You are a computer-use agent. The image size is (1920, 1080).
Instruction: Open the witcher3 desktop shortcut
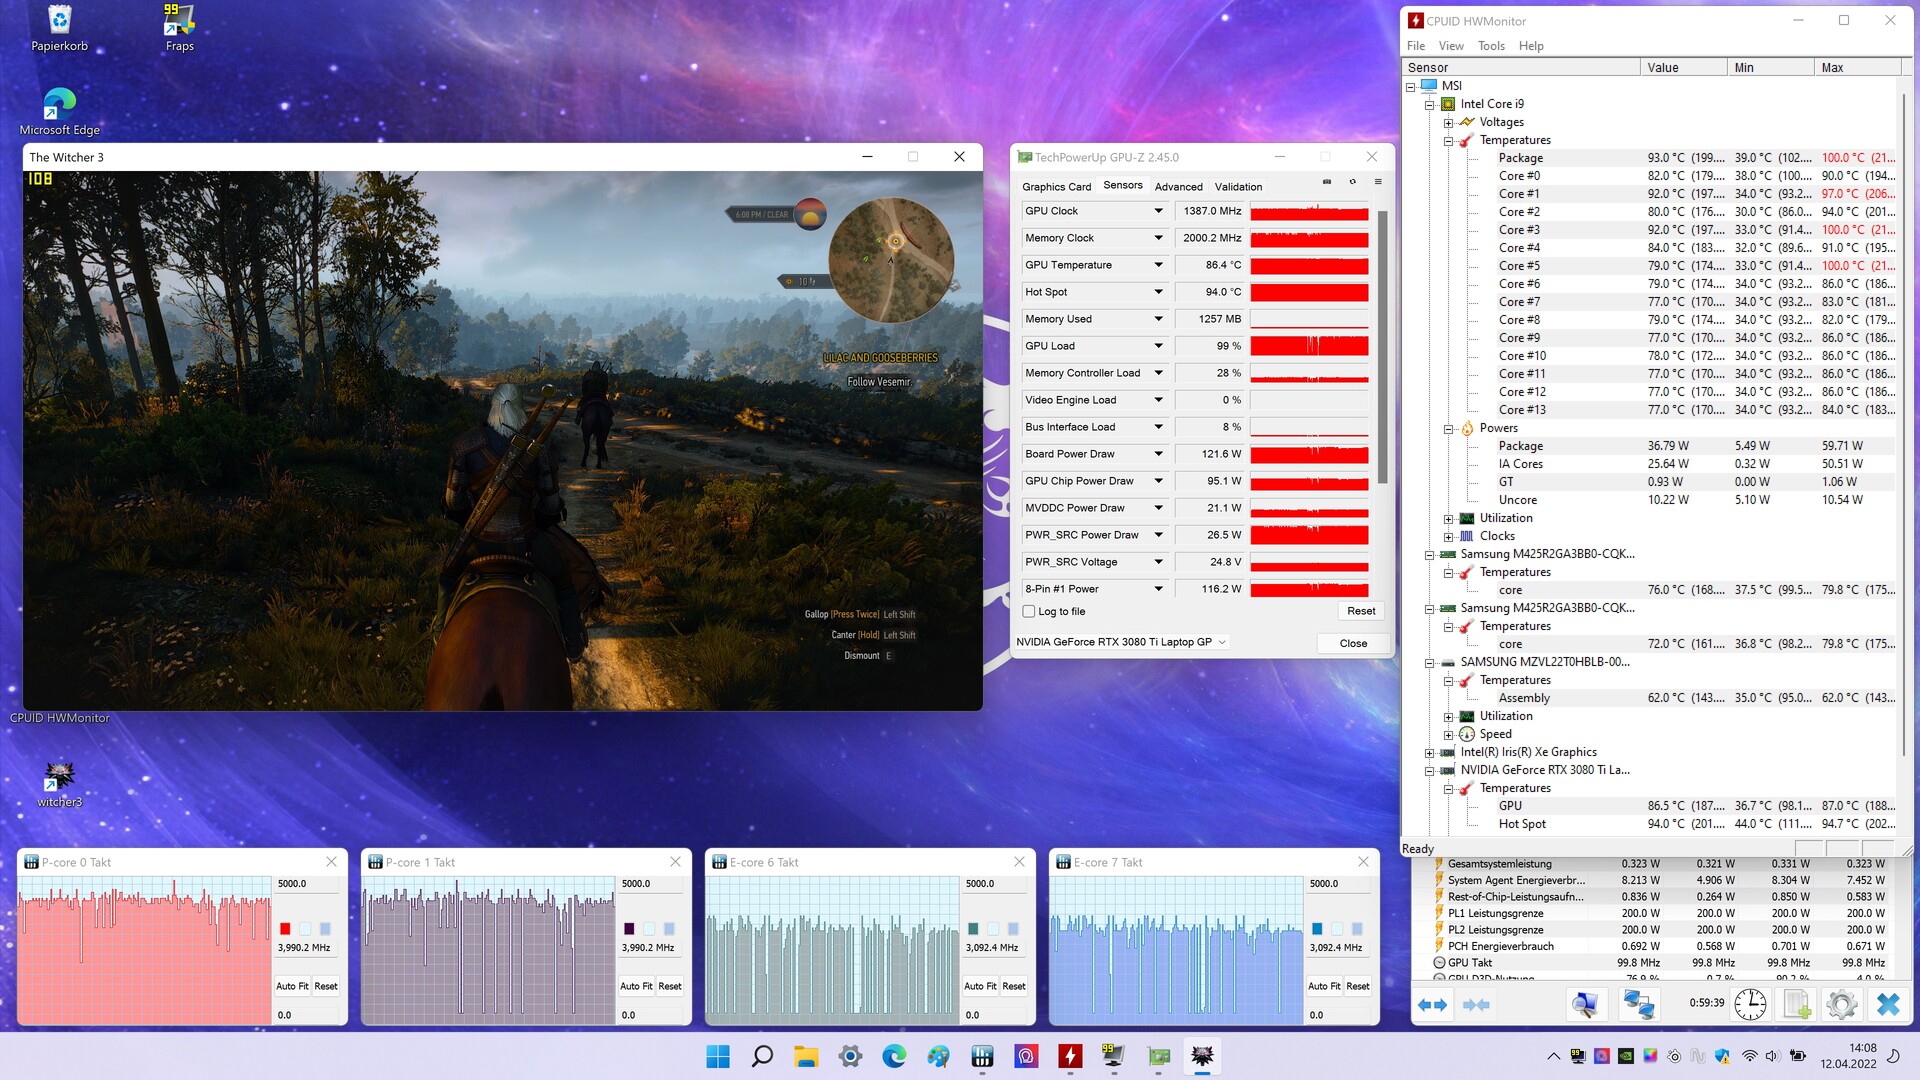tap(59, 785)
